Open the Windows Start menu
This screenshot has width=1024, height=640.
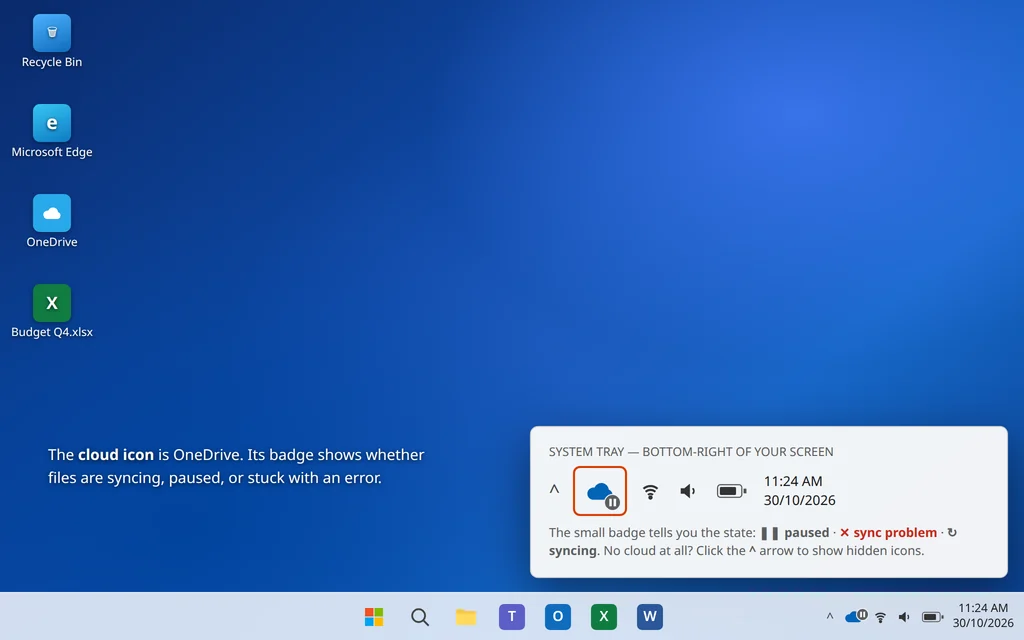(374, 616)
